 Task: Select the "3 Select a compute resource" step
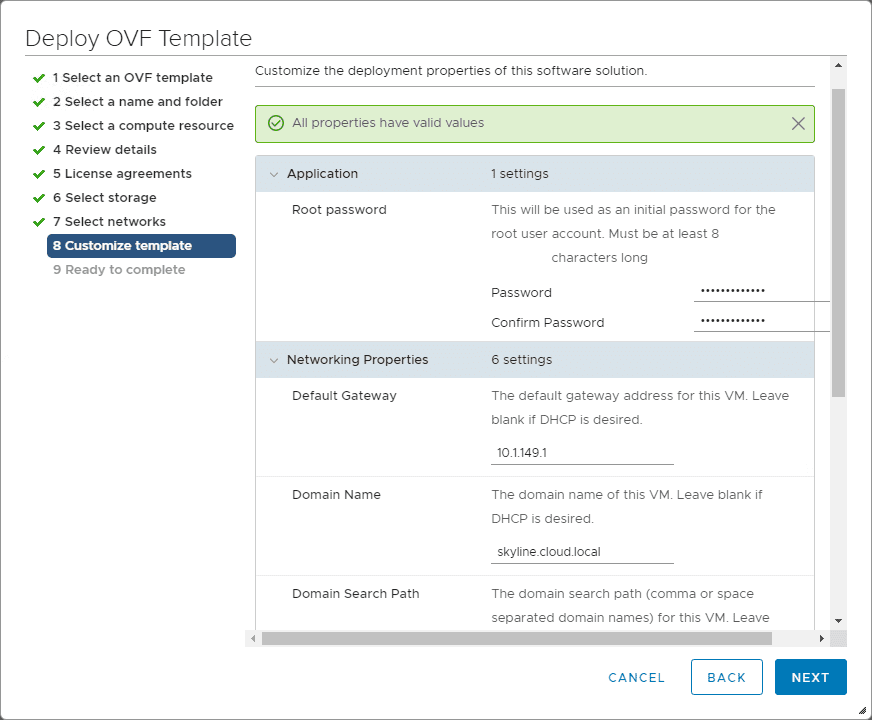click(143, 125)
